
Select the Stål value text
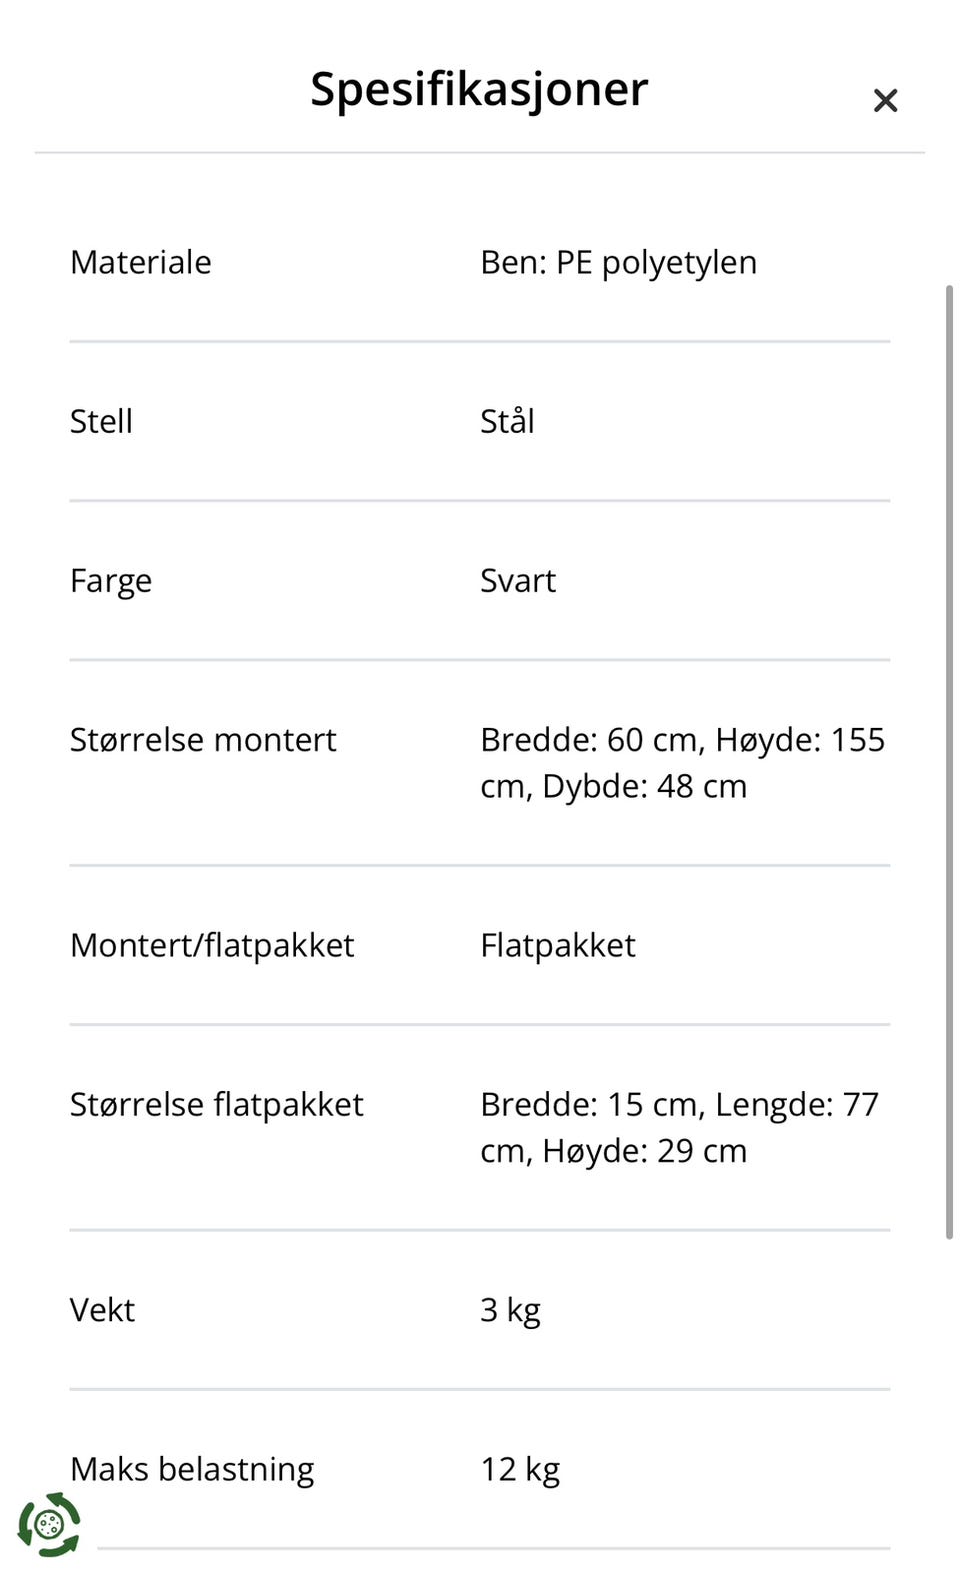508,421
